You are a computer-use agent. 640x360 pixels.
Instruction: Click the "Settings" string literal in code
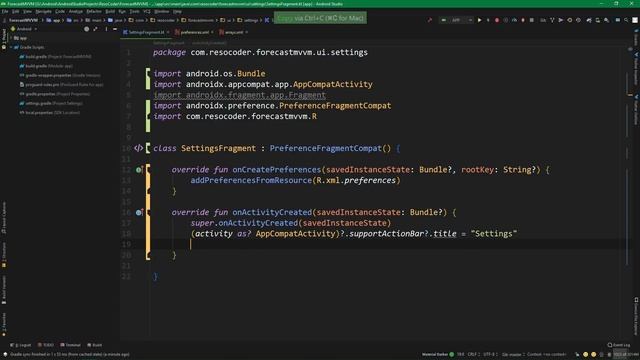coord(493,233)
